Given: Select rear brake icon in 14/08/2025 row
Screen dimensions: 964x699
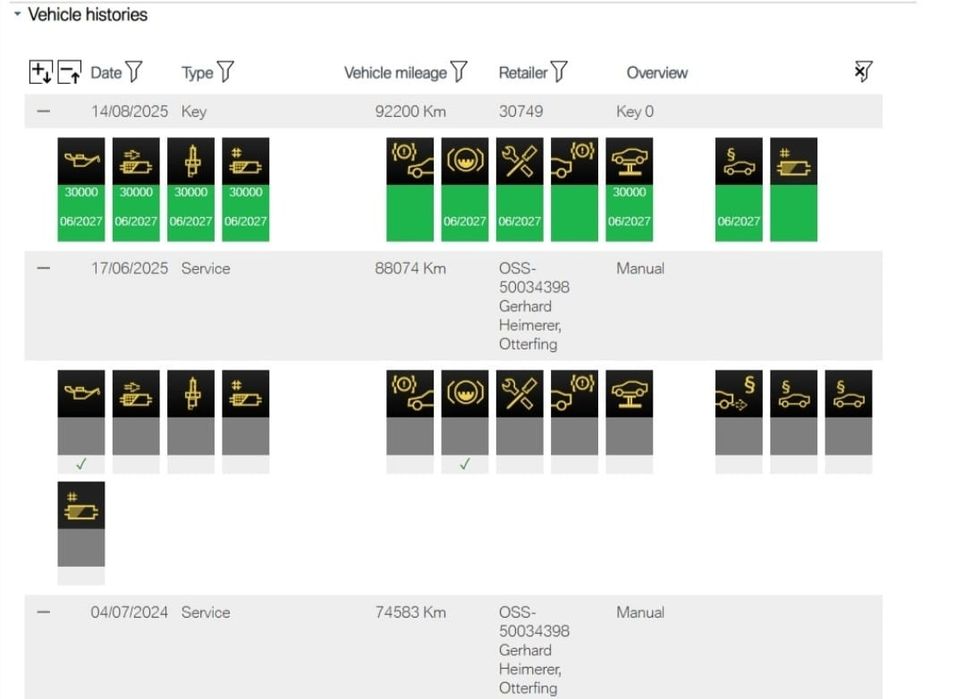Looking at the screenshot, I should coord(574,161).
